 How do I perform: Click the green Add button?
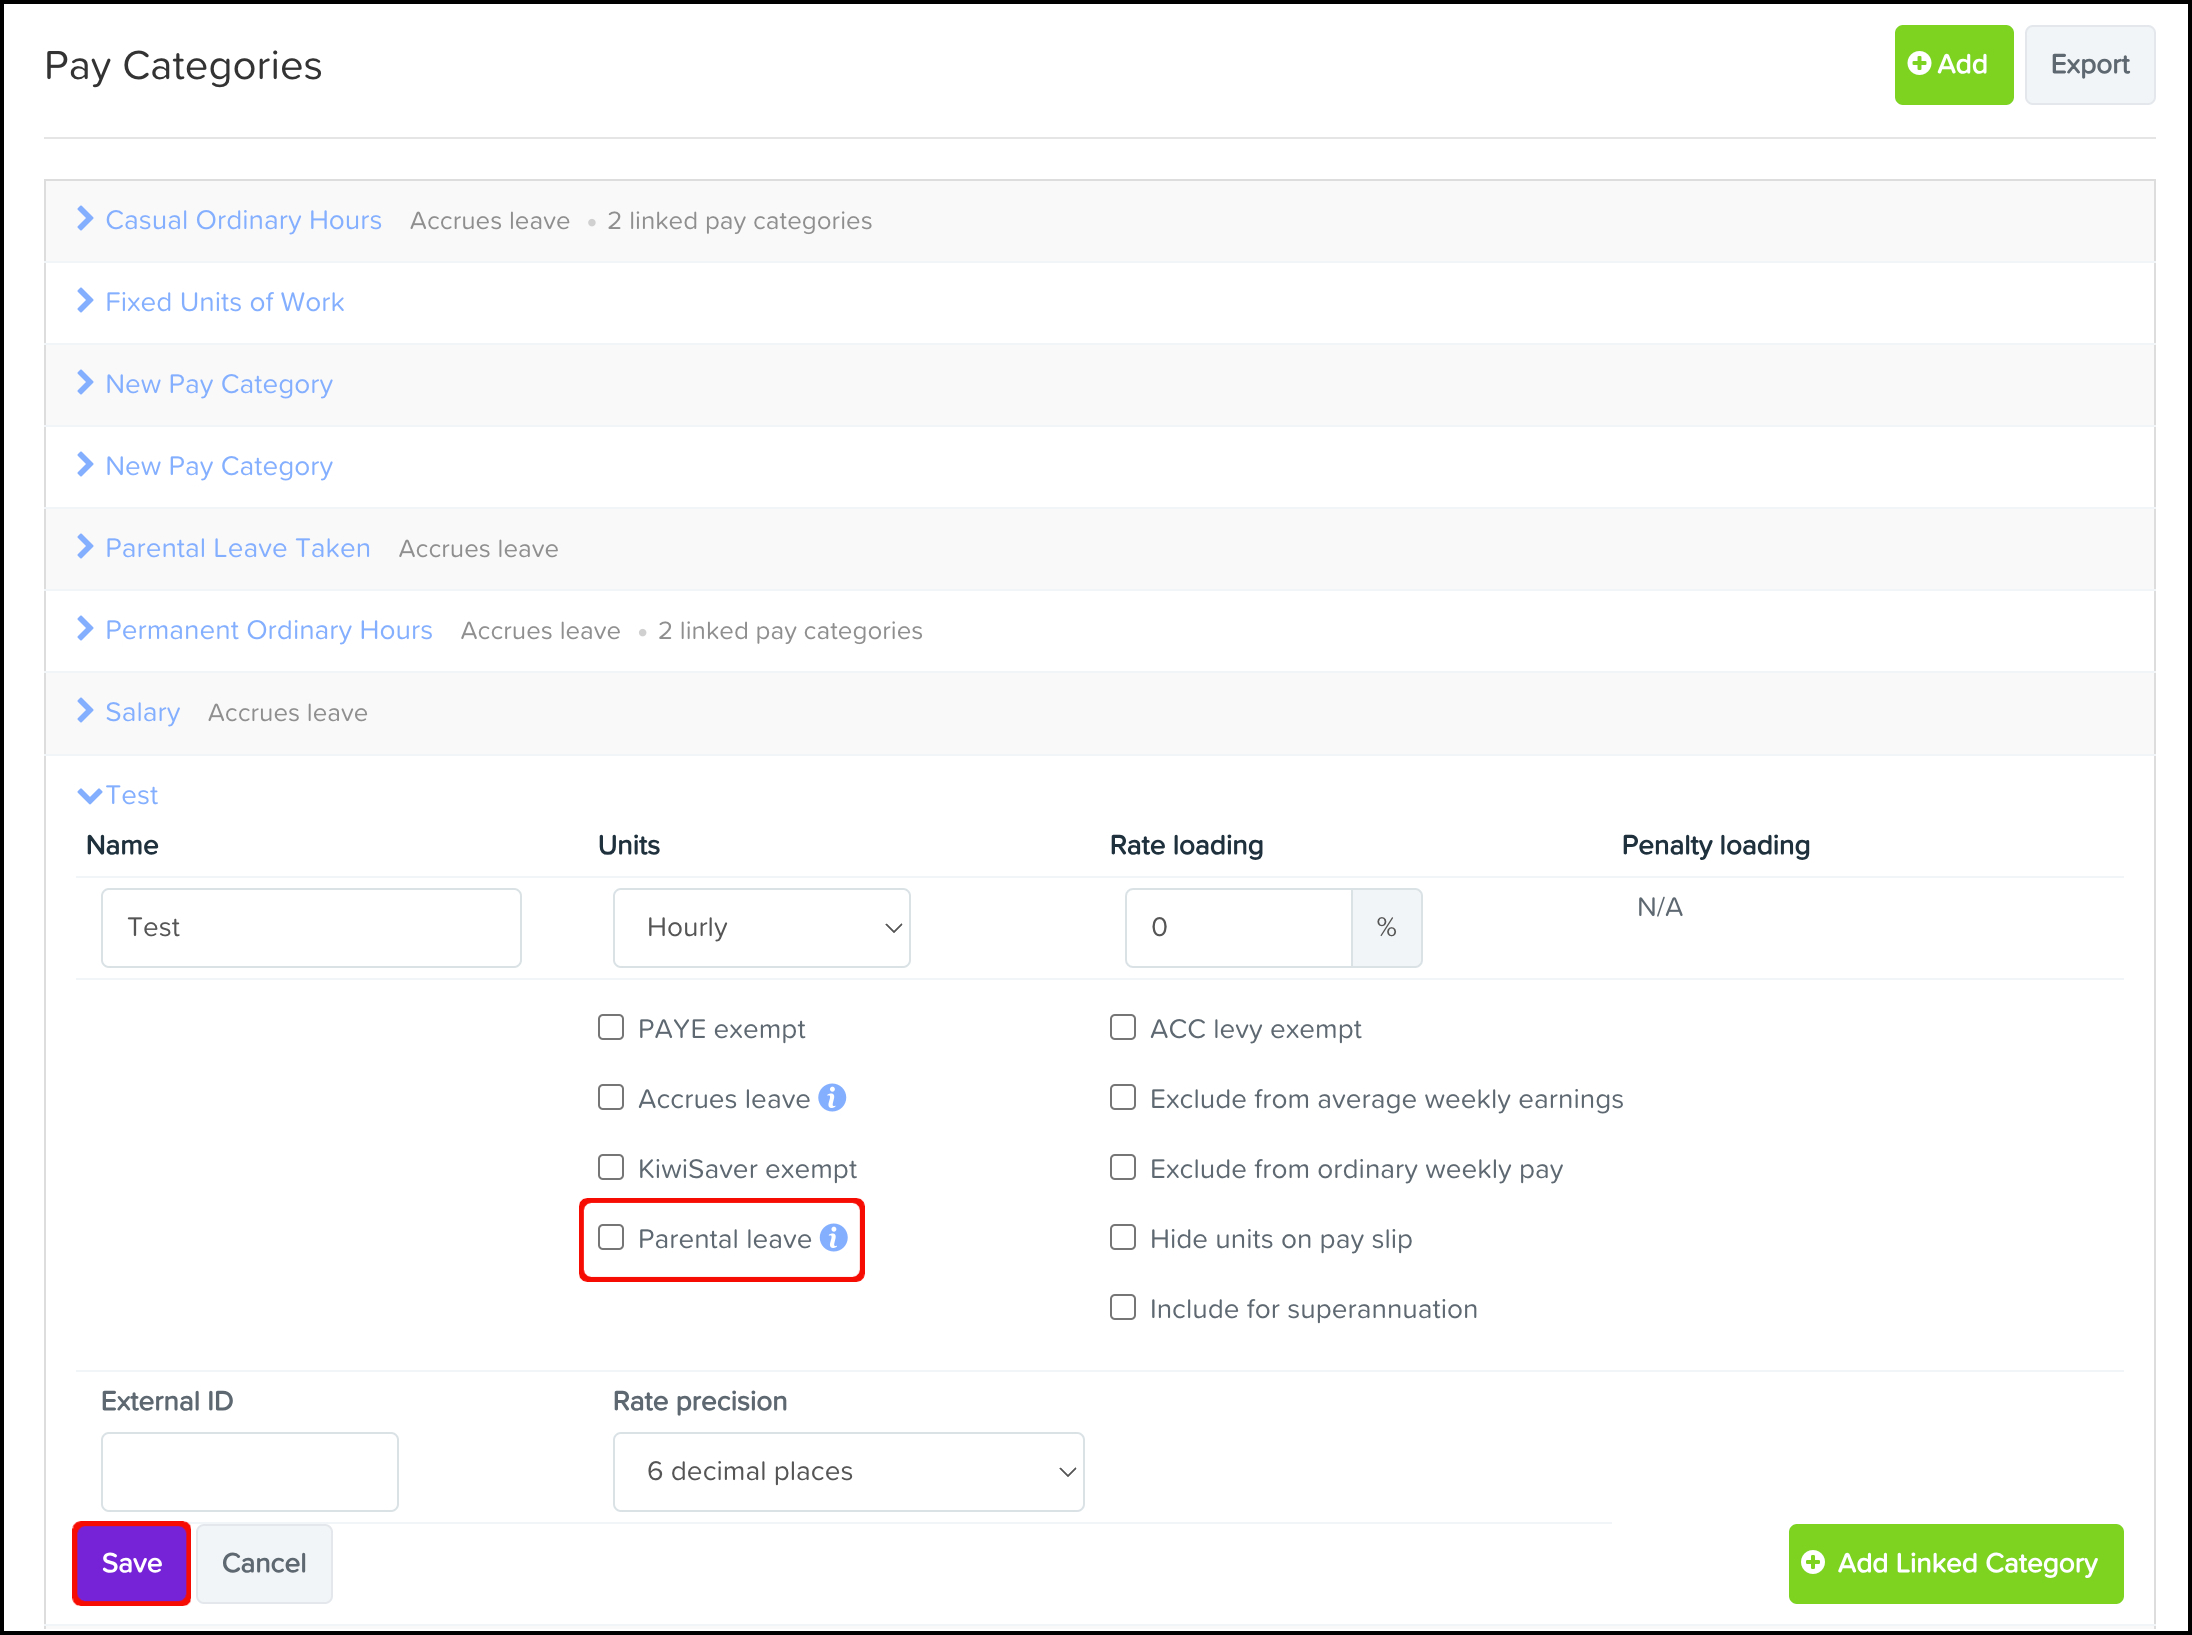pos(1953,65)
